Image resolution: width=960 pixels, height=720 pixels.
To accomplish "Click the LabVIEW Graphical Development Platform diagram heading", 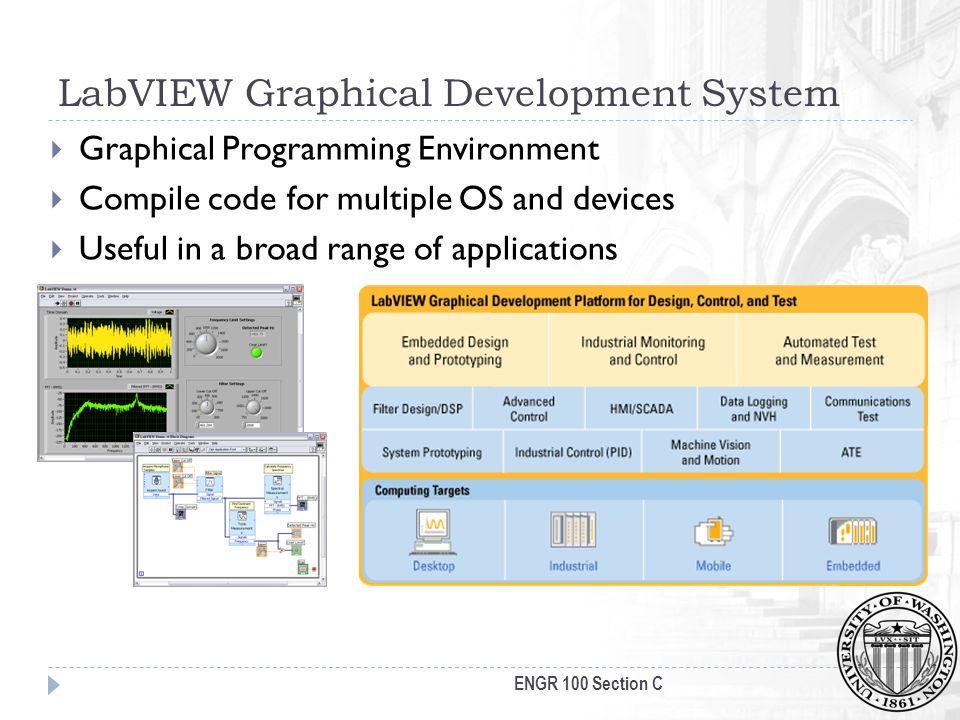I will (x=583, y=301).
